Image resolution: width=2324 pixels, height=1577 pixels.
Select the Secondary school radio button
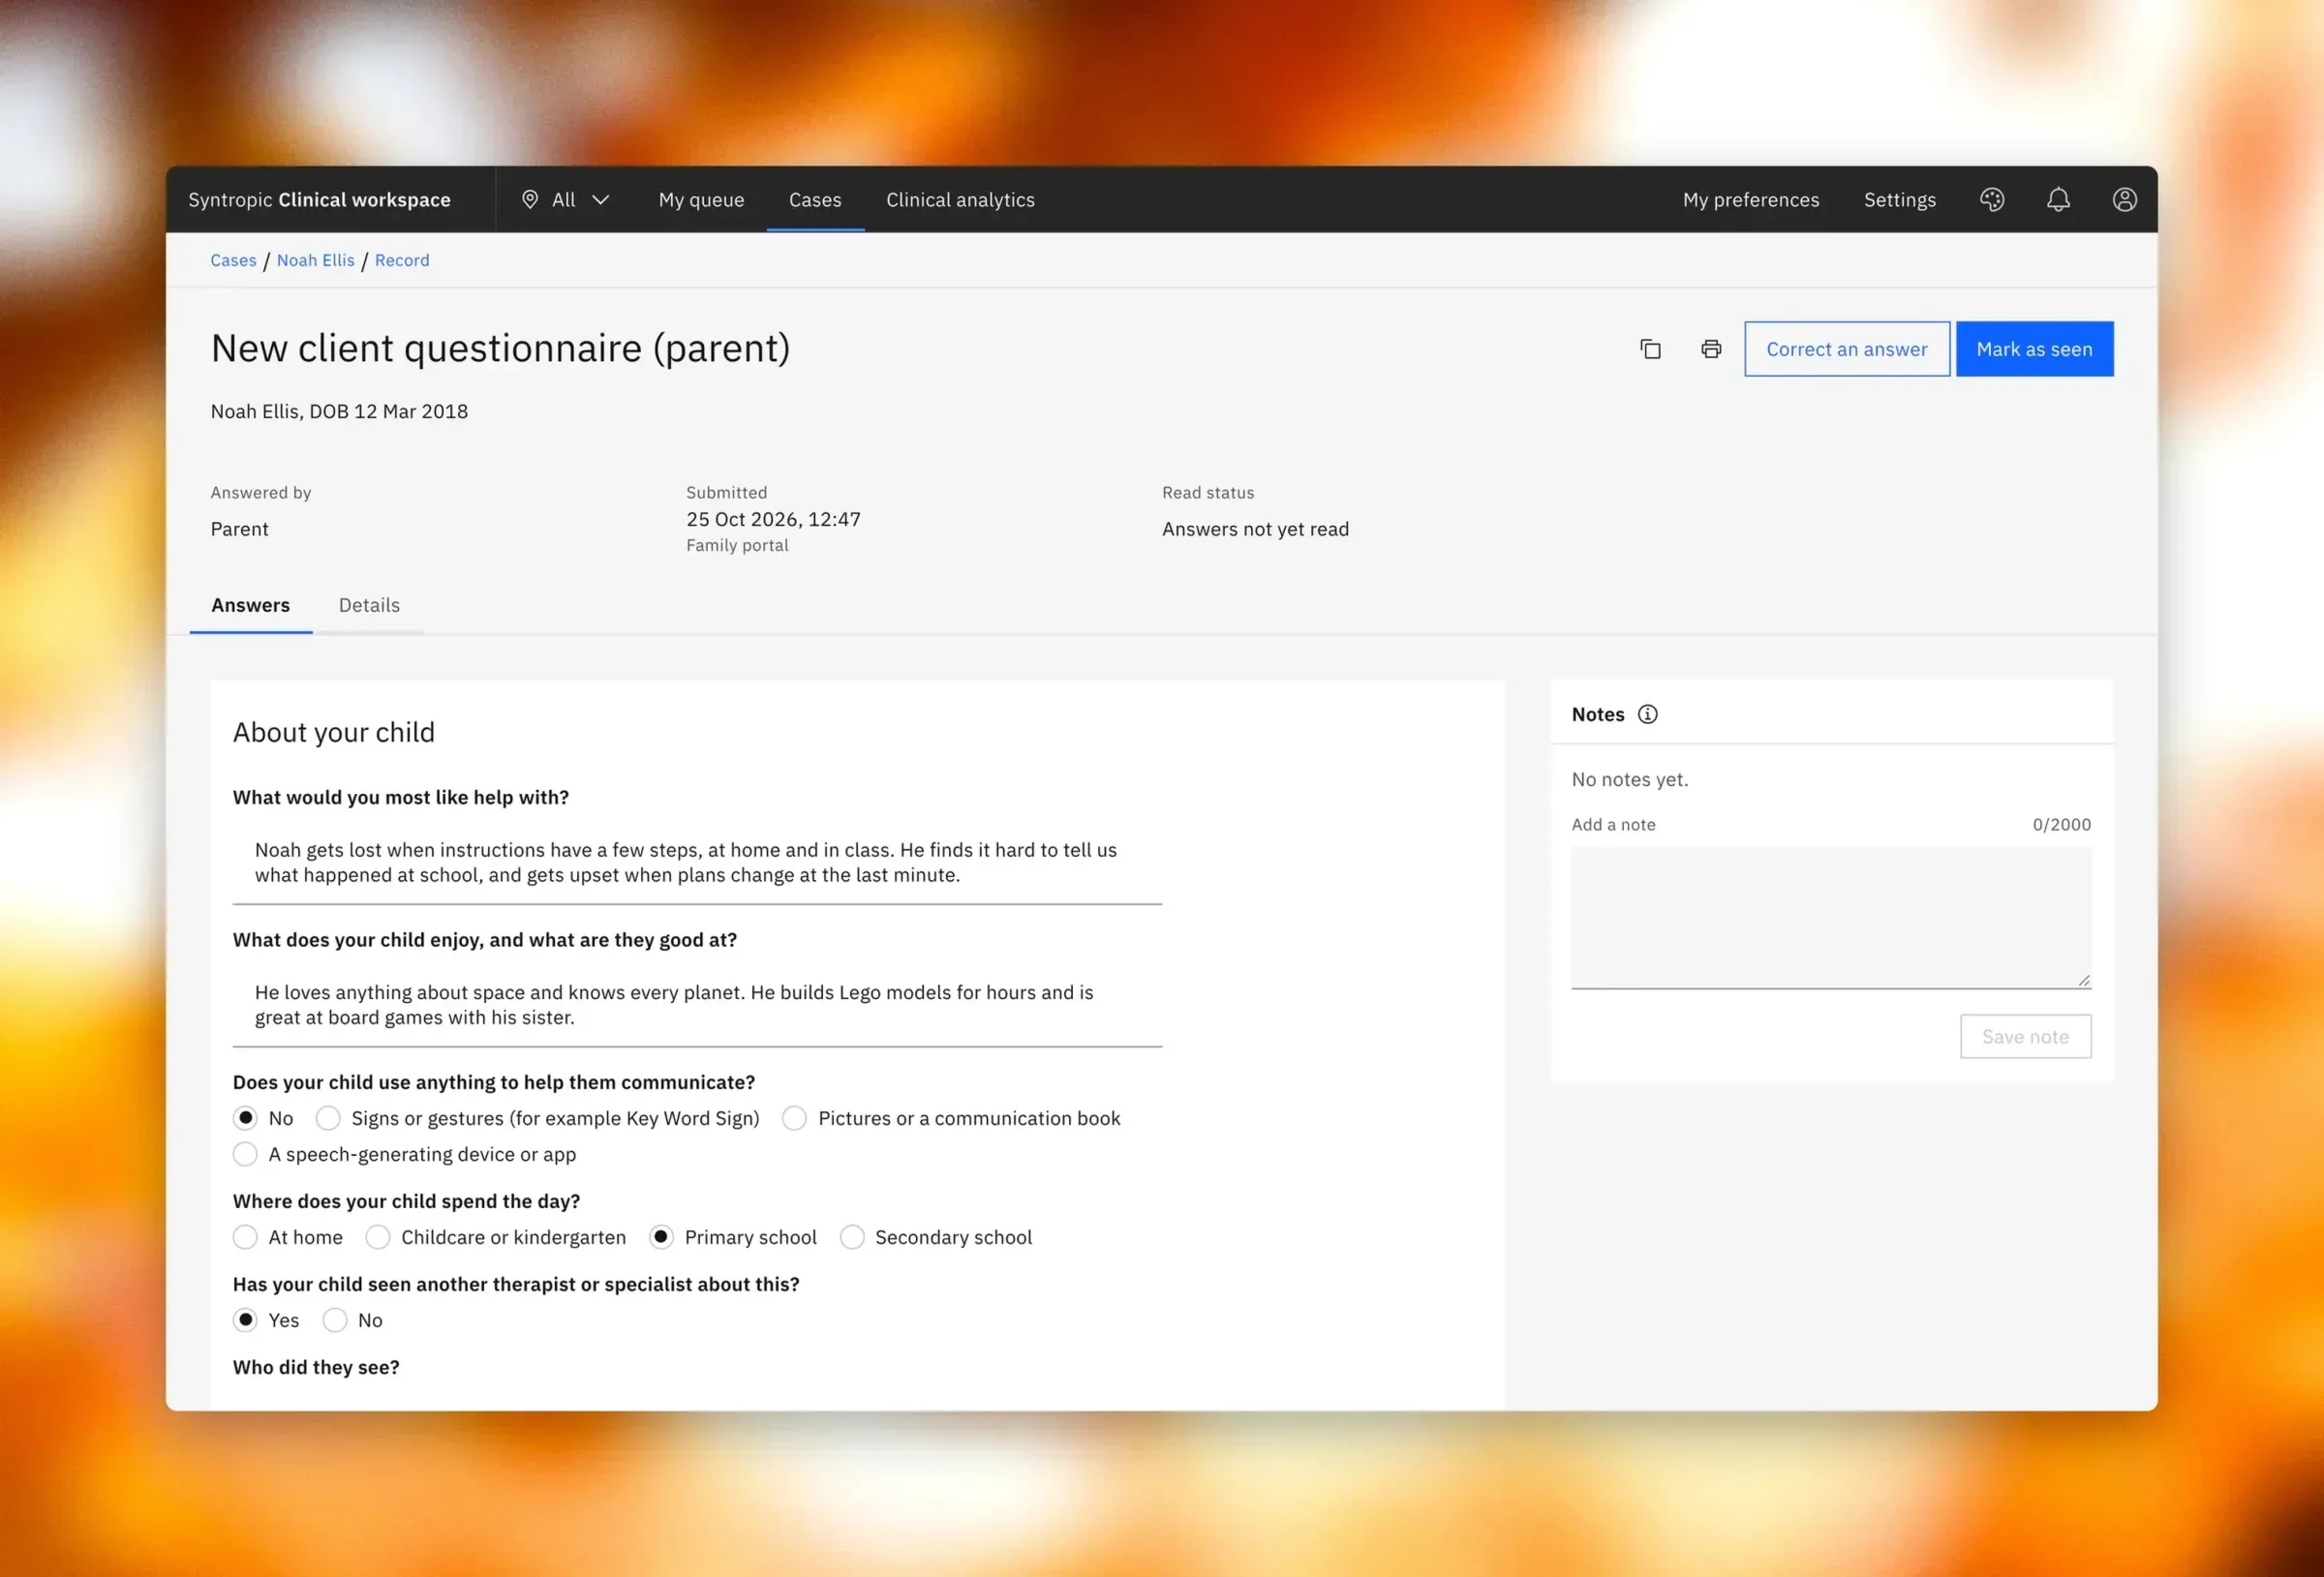pos(852,1237)
